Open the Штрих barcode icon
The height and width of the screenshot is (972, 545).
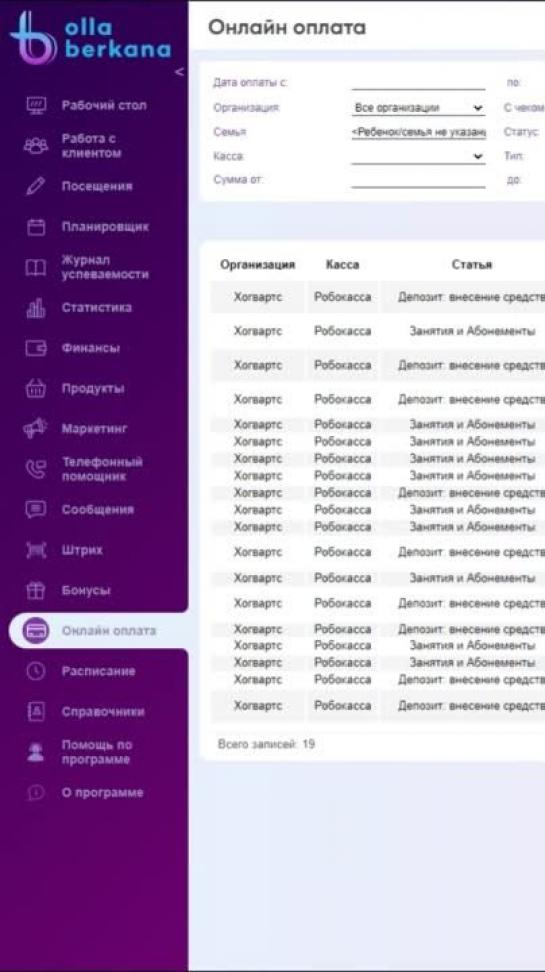(32, 550)
